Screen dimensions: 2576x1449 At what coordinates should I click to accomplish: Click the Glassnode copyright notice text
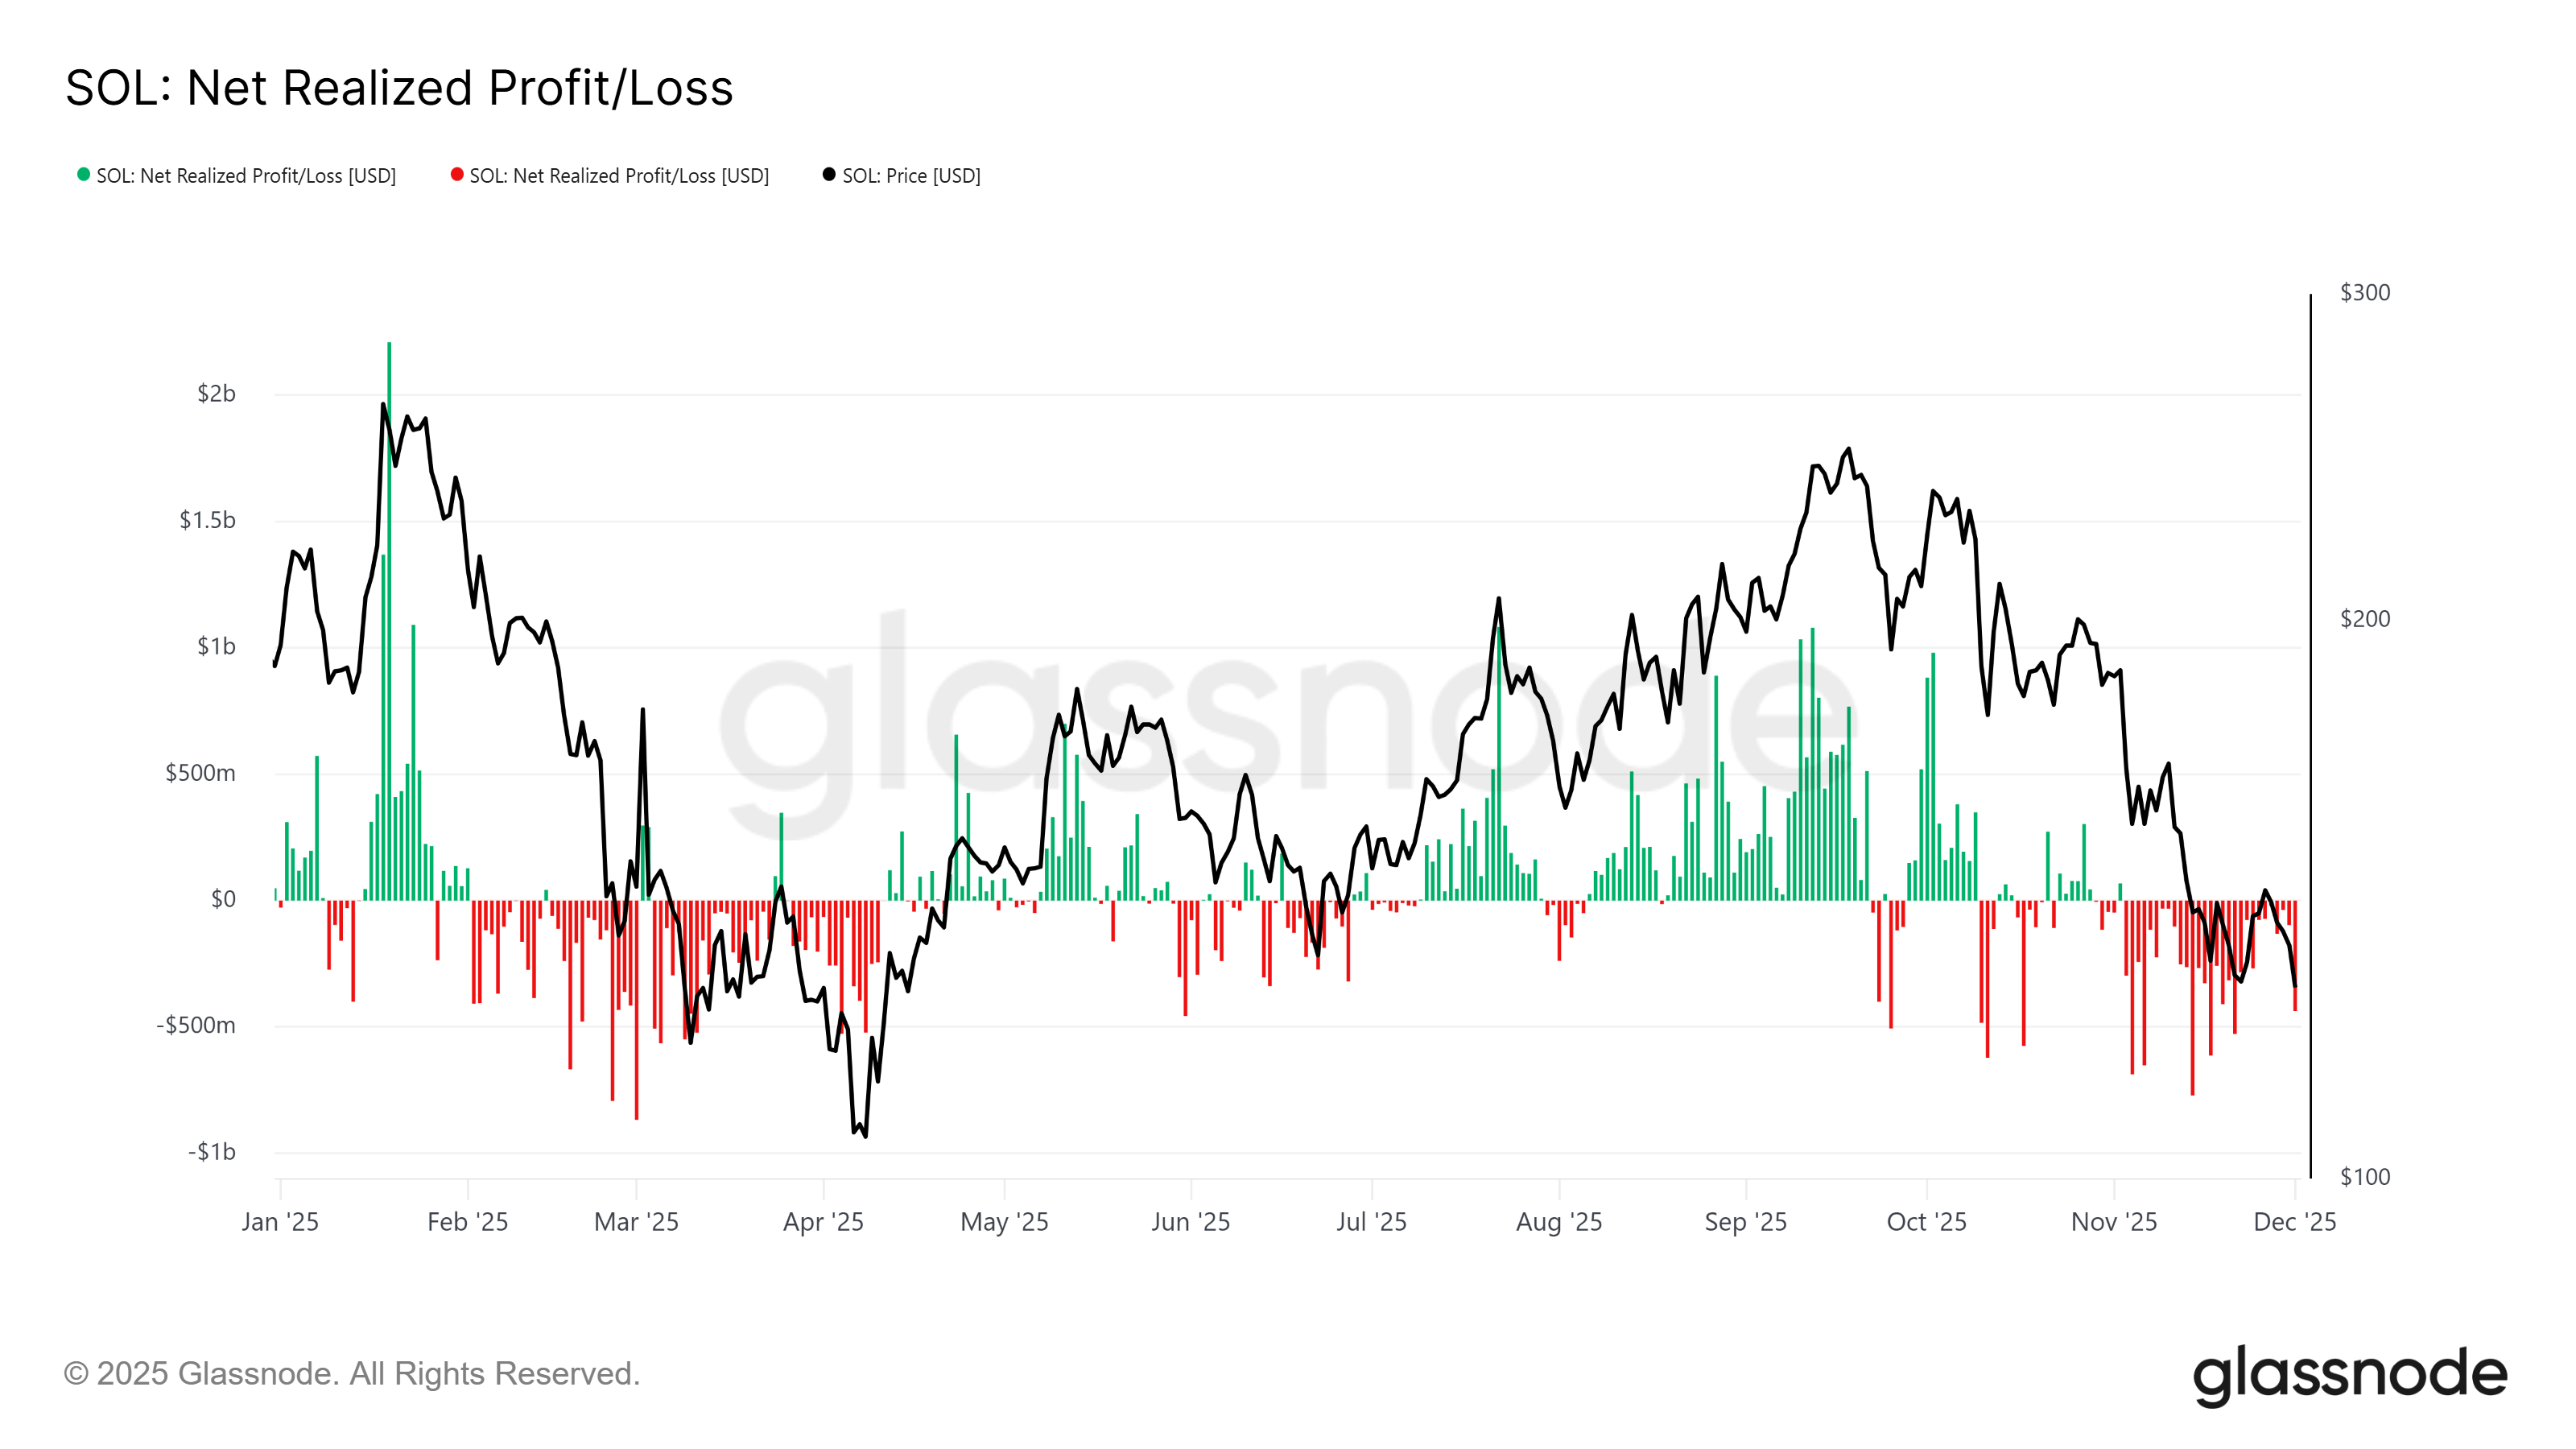pos(351,1373)
